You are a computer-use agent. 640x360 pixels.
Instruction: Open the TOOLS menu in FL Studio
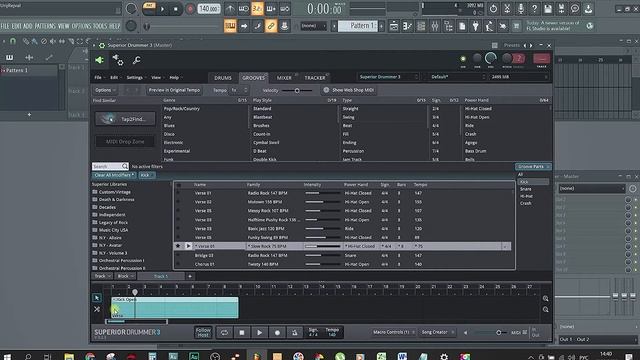[100, 26]
